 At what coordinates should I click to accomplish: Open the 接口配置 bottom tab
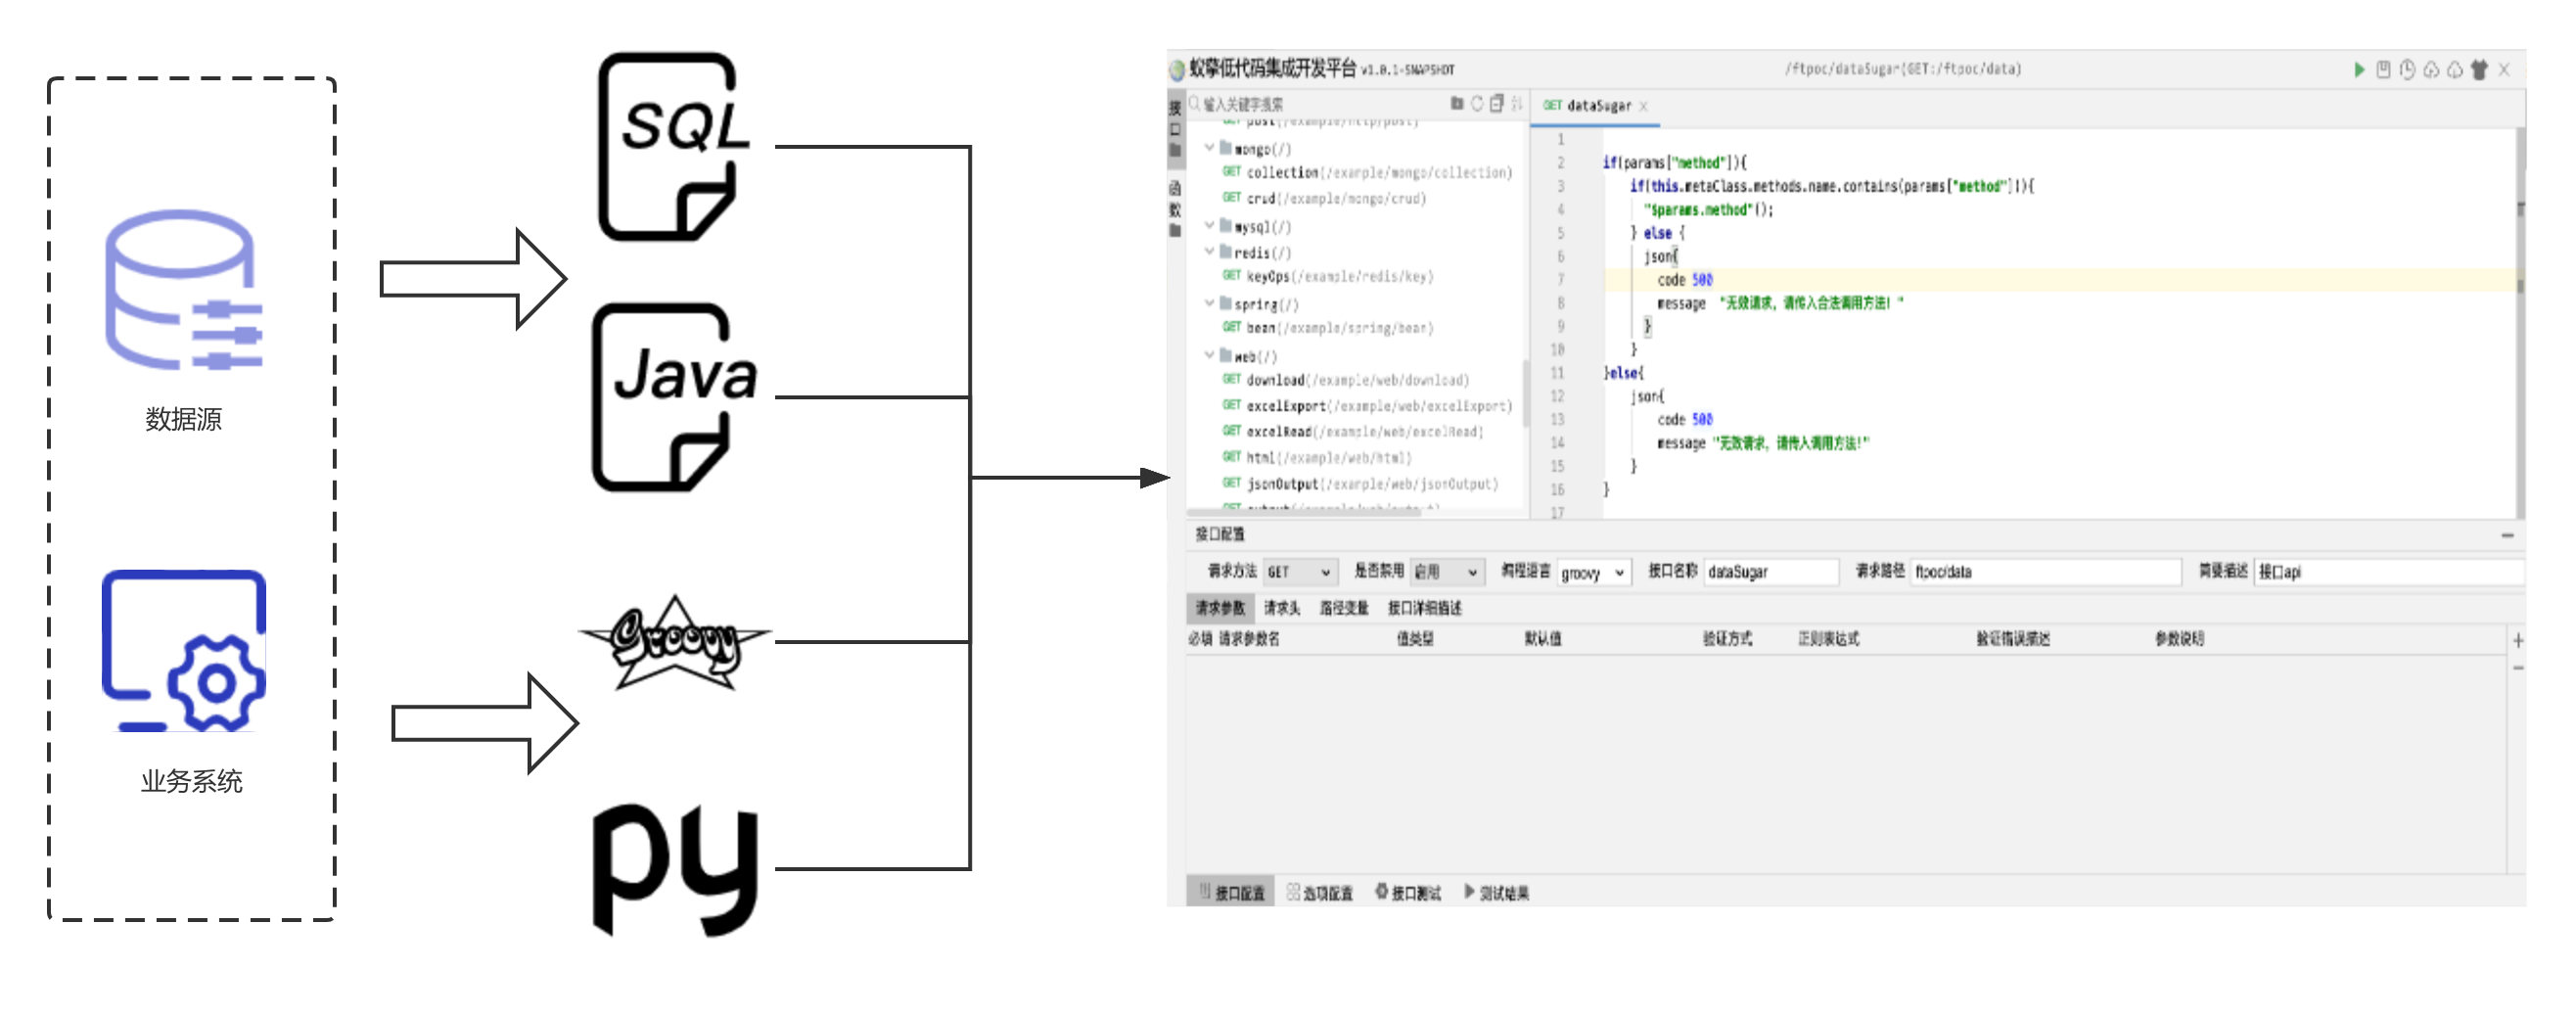pos(1232,892)
